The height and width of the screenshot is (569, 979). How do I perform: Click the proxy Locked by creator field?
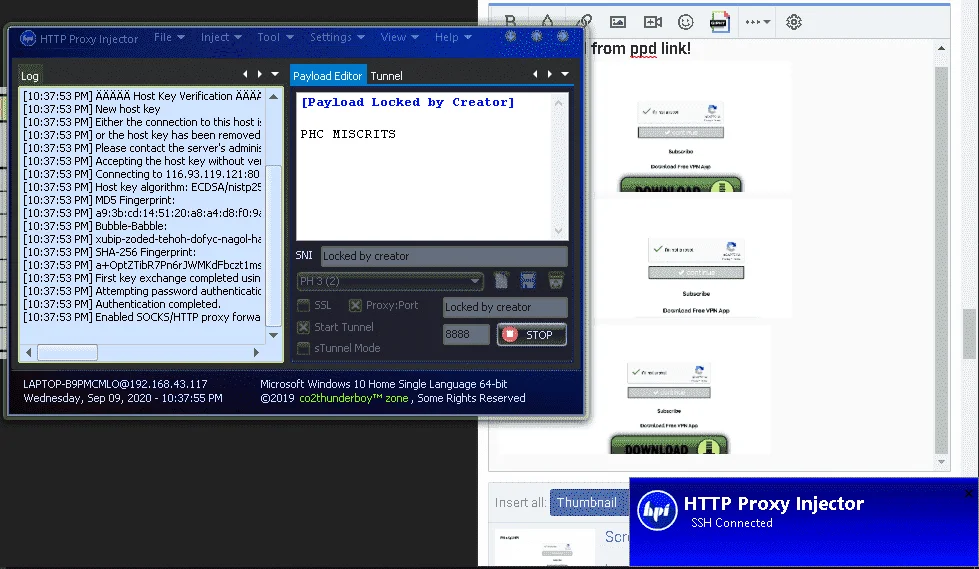(505, 307)
